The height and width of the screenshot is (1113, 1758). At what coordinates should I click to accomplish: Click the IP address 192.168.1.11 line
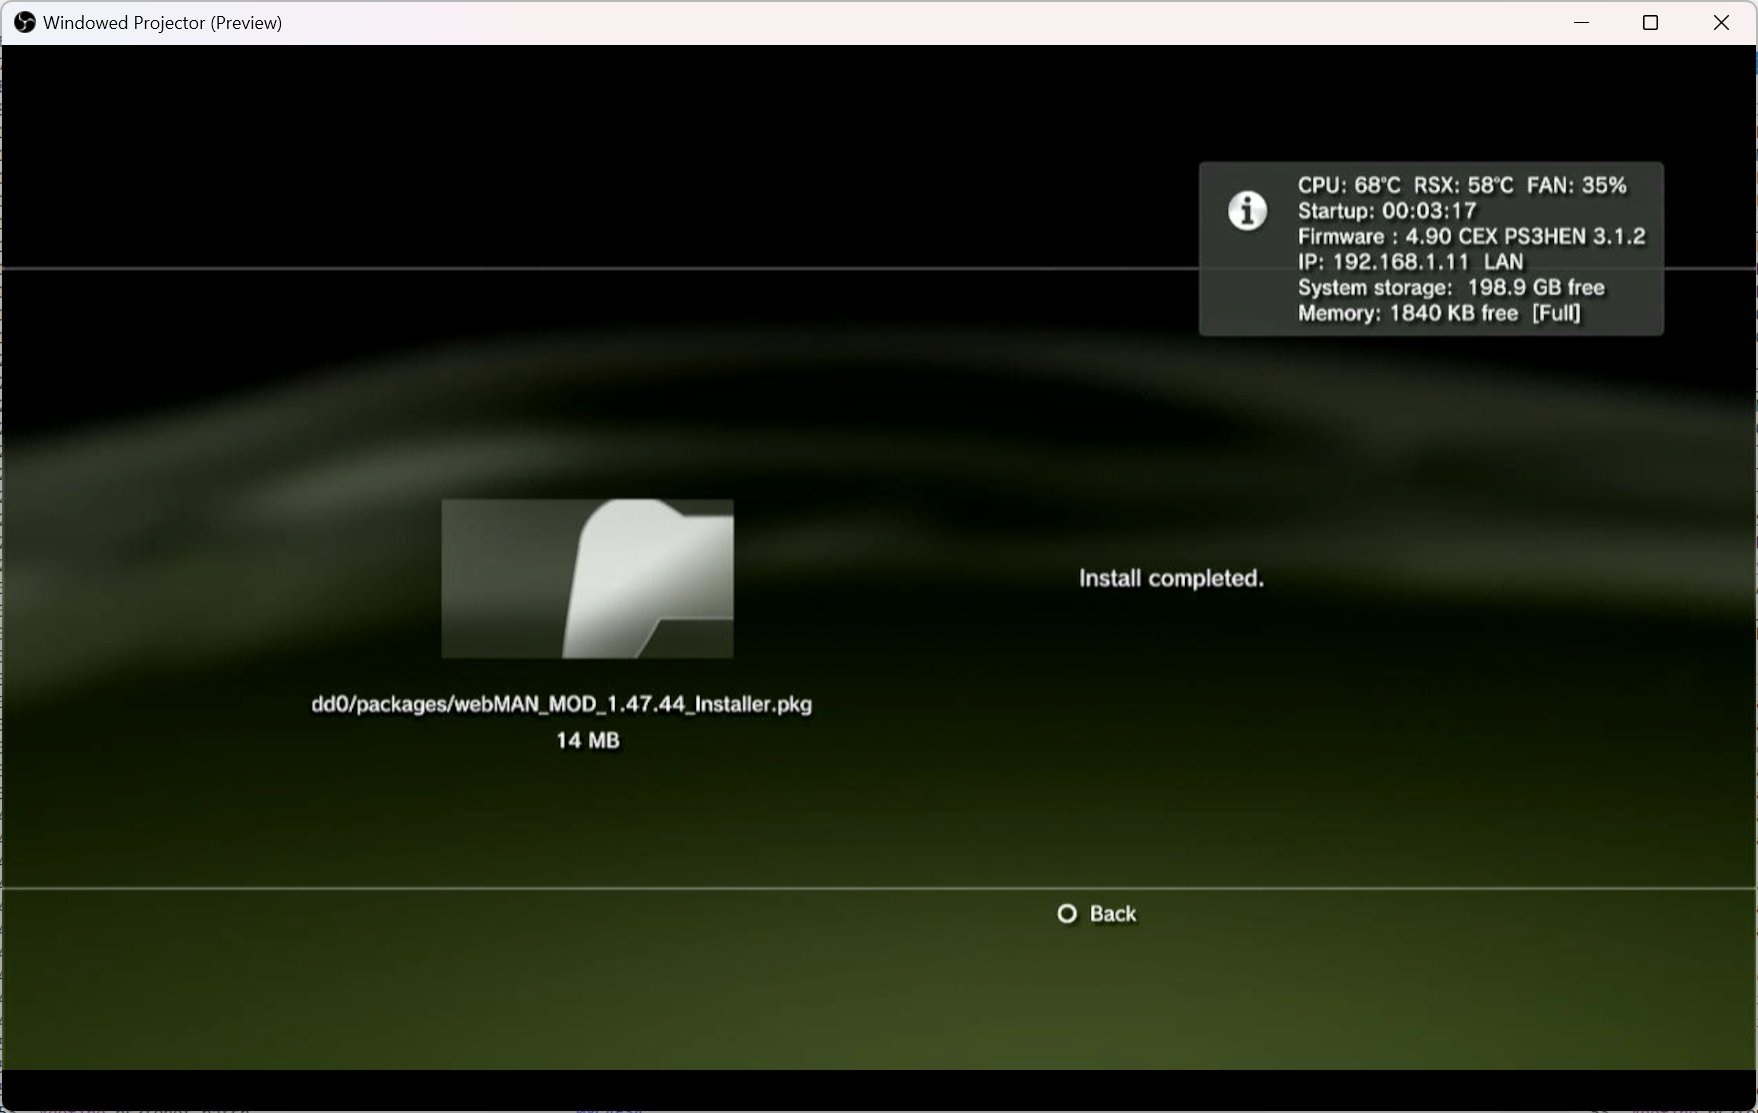[1410, 262]
